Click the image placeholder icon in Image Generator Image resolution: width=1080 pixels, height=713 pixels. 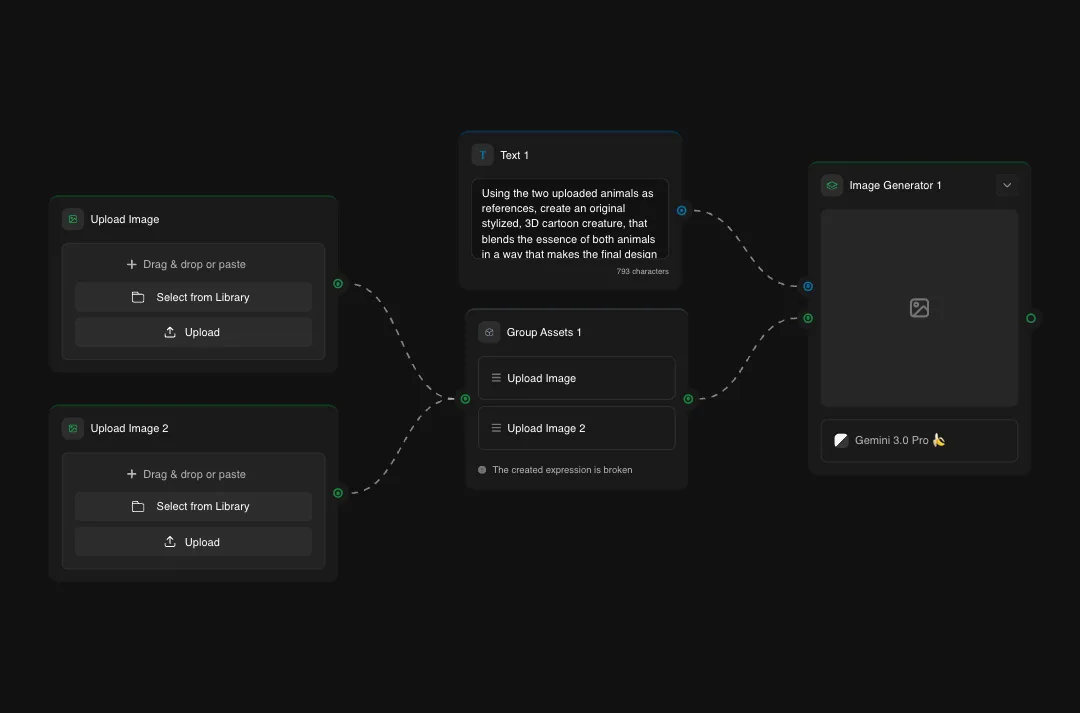click(919, 308)
